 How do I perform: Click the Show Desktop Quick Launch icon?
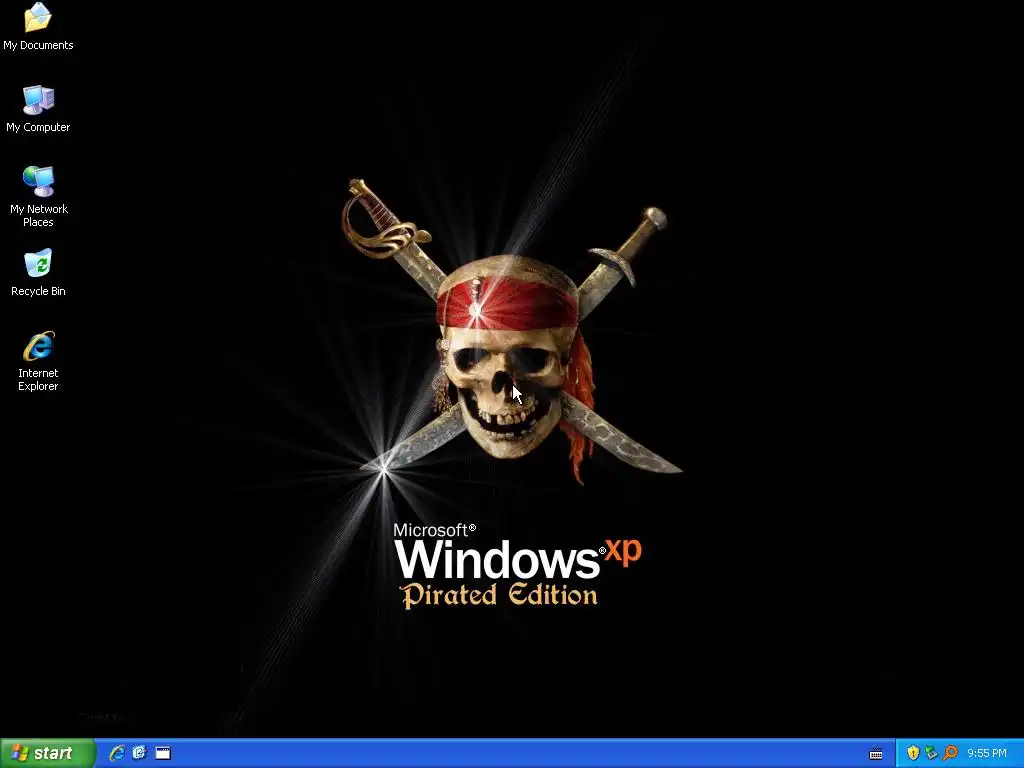(x=163, y=753)
